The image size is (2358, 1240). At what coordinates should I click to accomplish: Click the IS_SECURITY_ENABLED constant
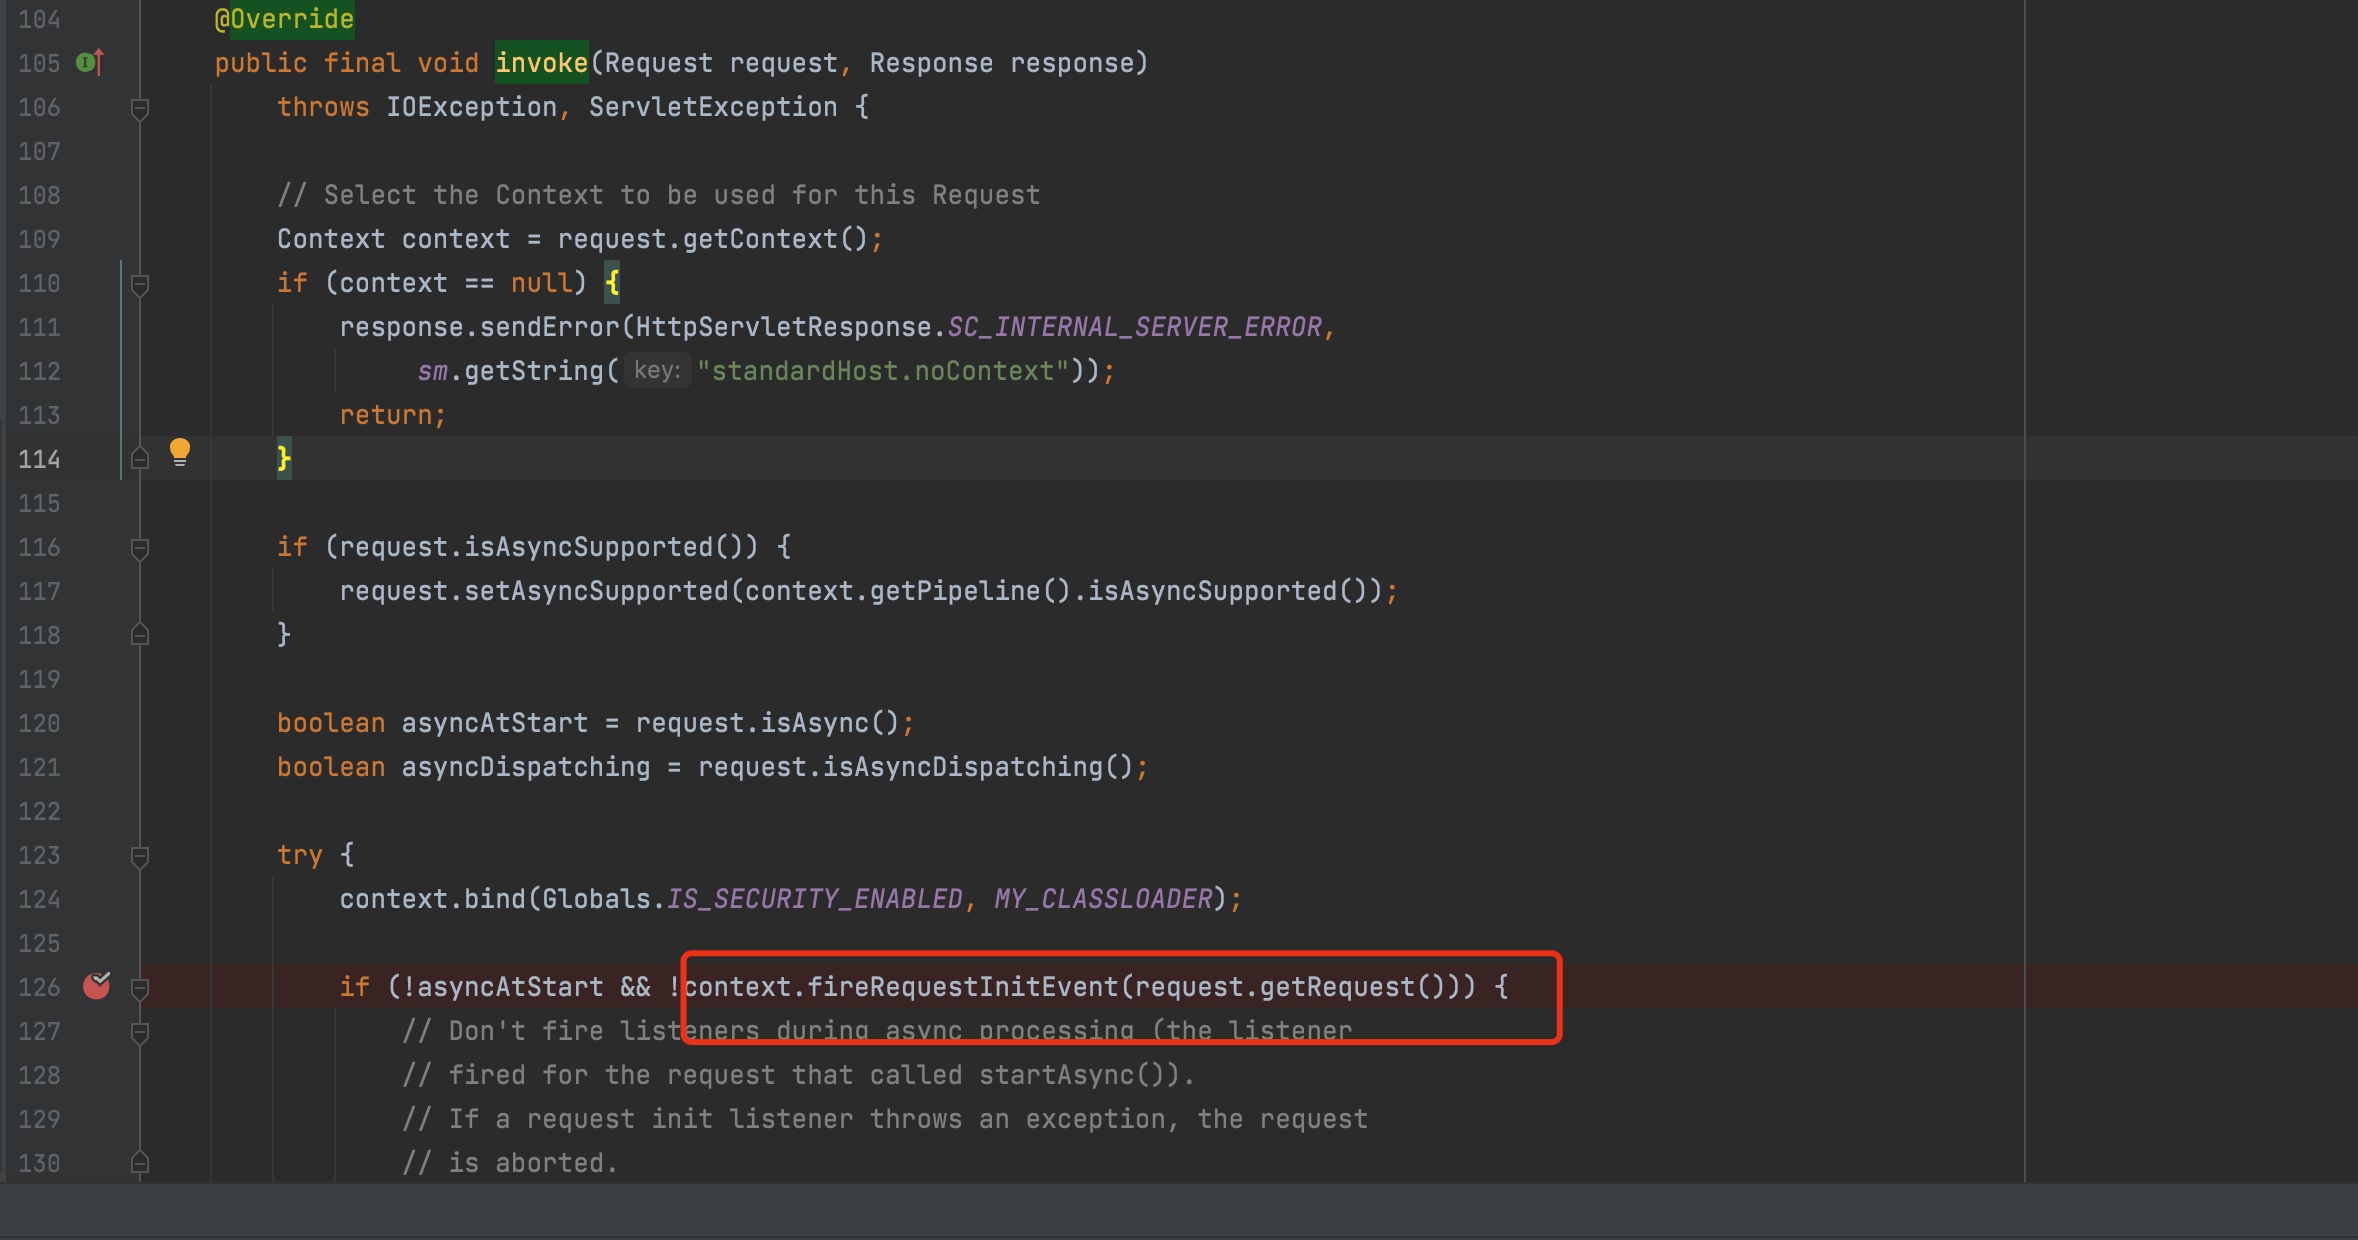pos(814,899)
